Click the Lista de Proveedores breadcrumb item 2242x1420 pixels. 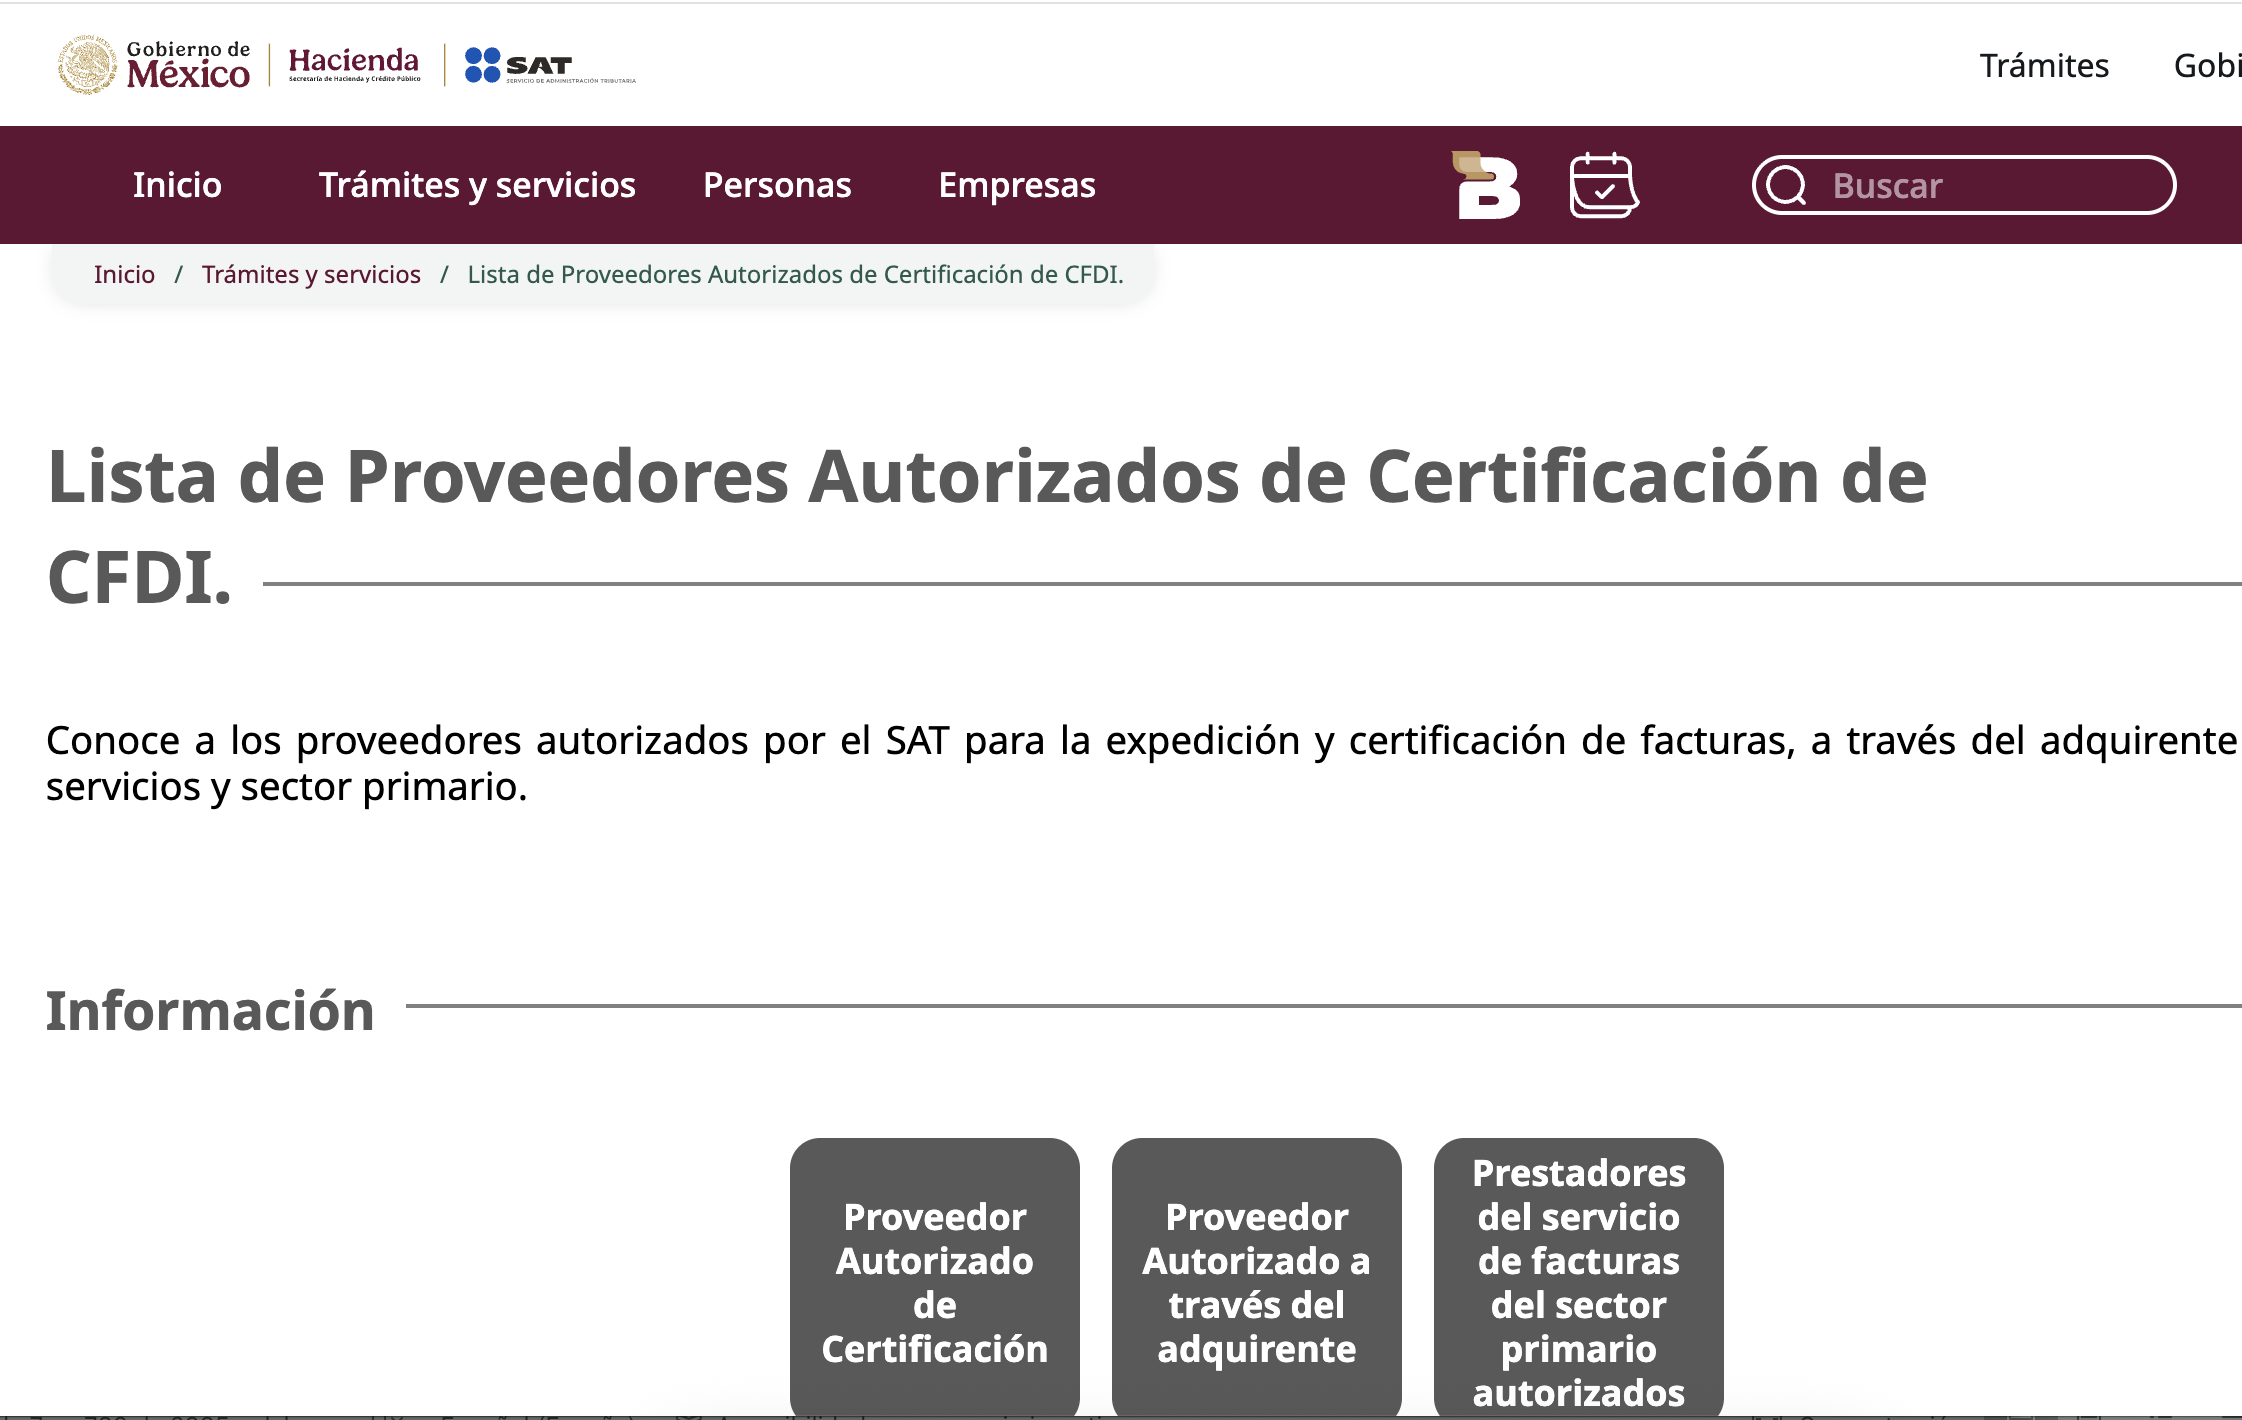point(795,274)
